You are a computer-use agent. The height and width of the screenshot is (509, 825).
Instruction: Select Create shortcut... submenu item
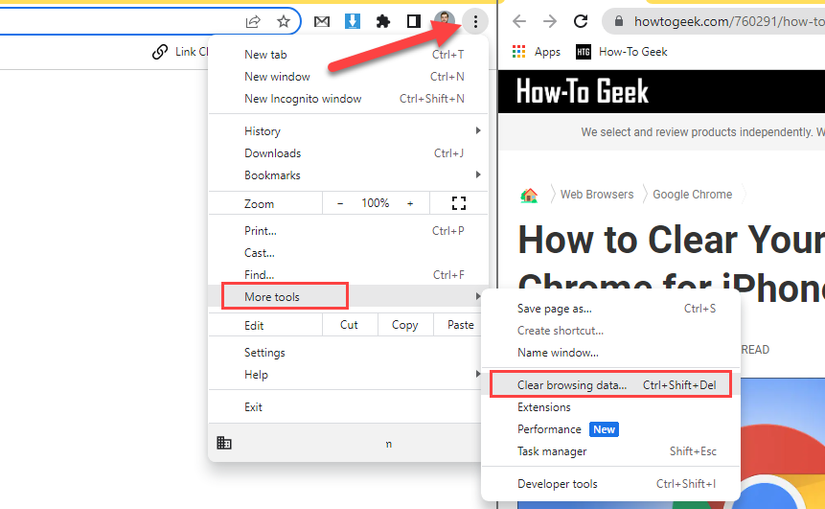pyautogui.click(x=611, y=331)
